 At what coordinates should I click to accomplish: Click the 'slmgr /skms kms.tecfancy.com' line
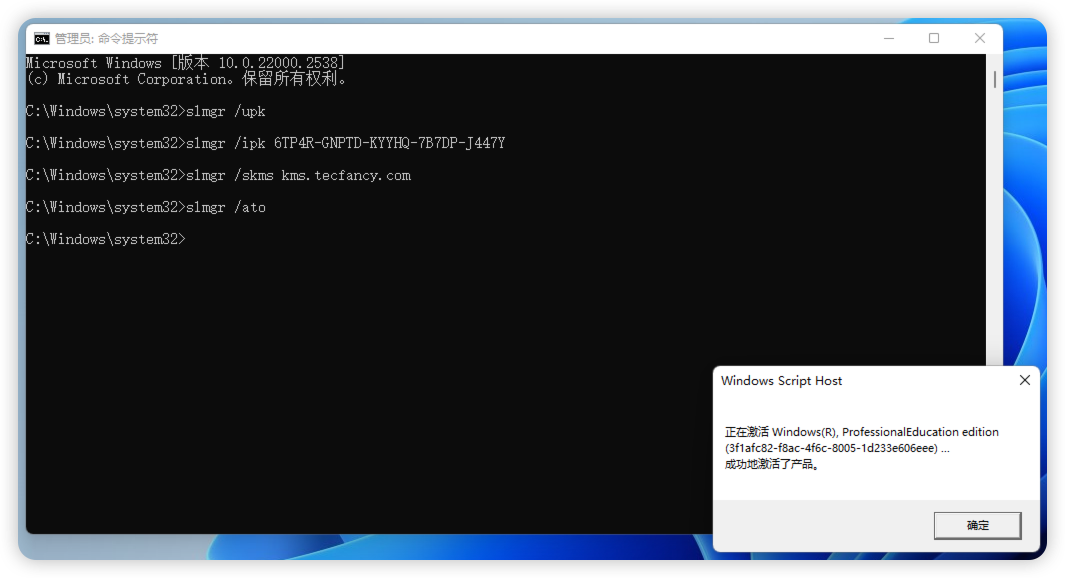pyautogui.click(x=218, y=175)
